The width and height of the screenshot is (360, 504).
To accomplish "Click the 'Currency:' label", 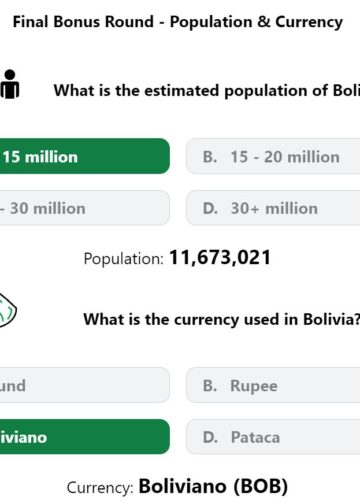I will [x=100, y=488].
